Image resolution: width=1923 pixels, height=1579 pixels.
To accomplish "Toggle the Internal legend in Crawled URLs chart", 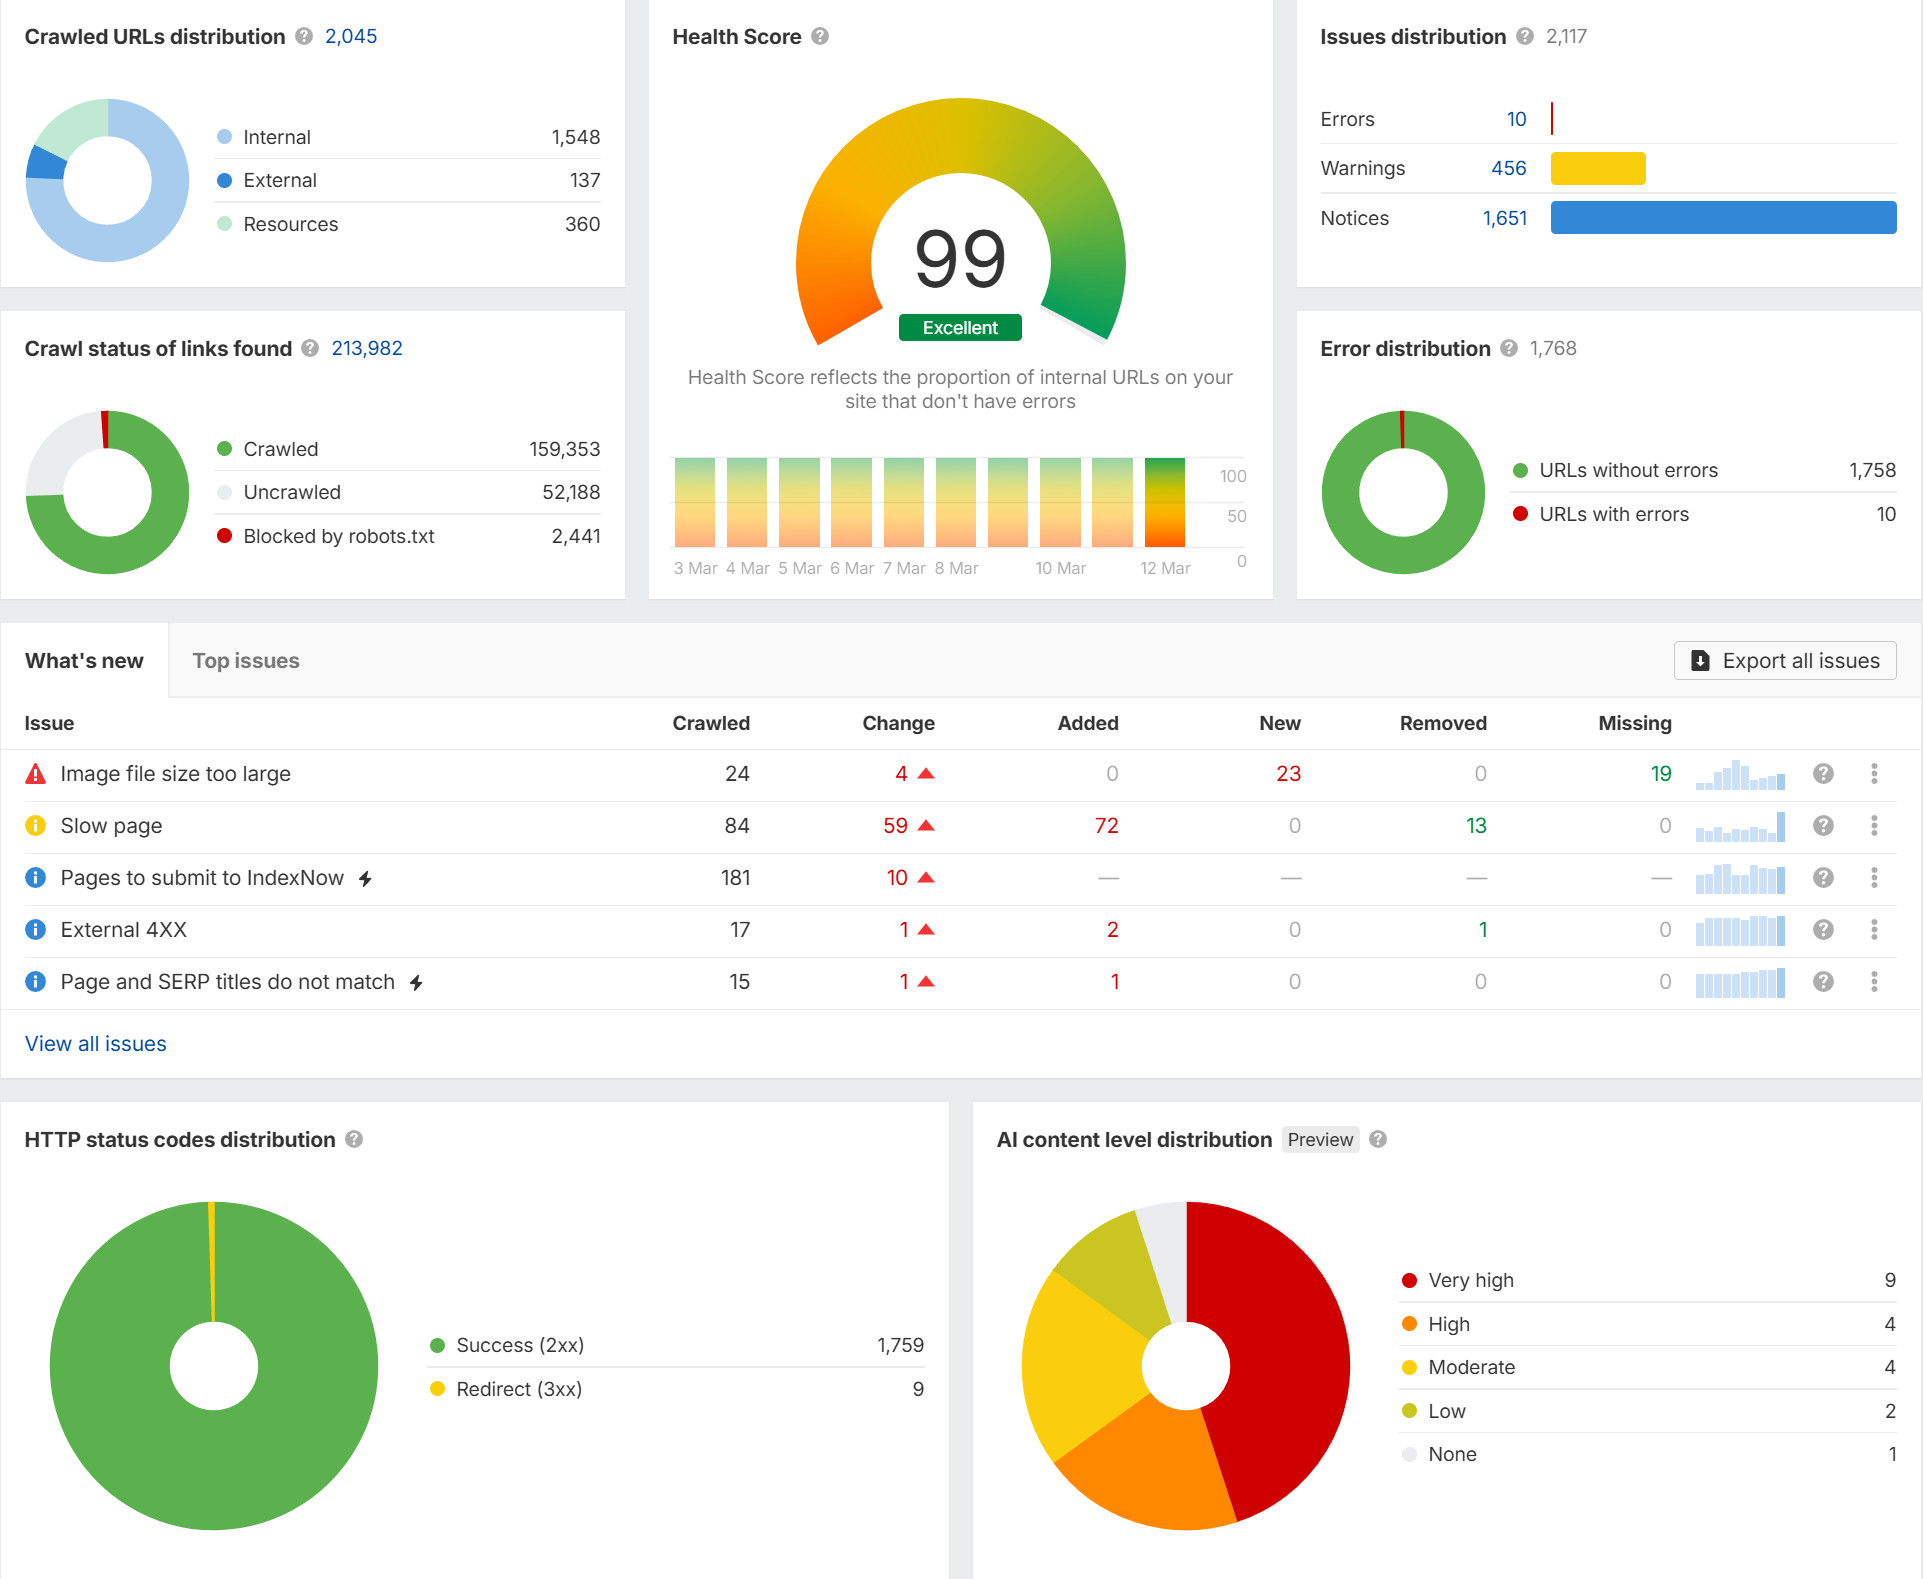I will click(276, 136).
